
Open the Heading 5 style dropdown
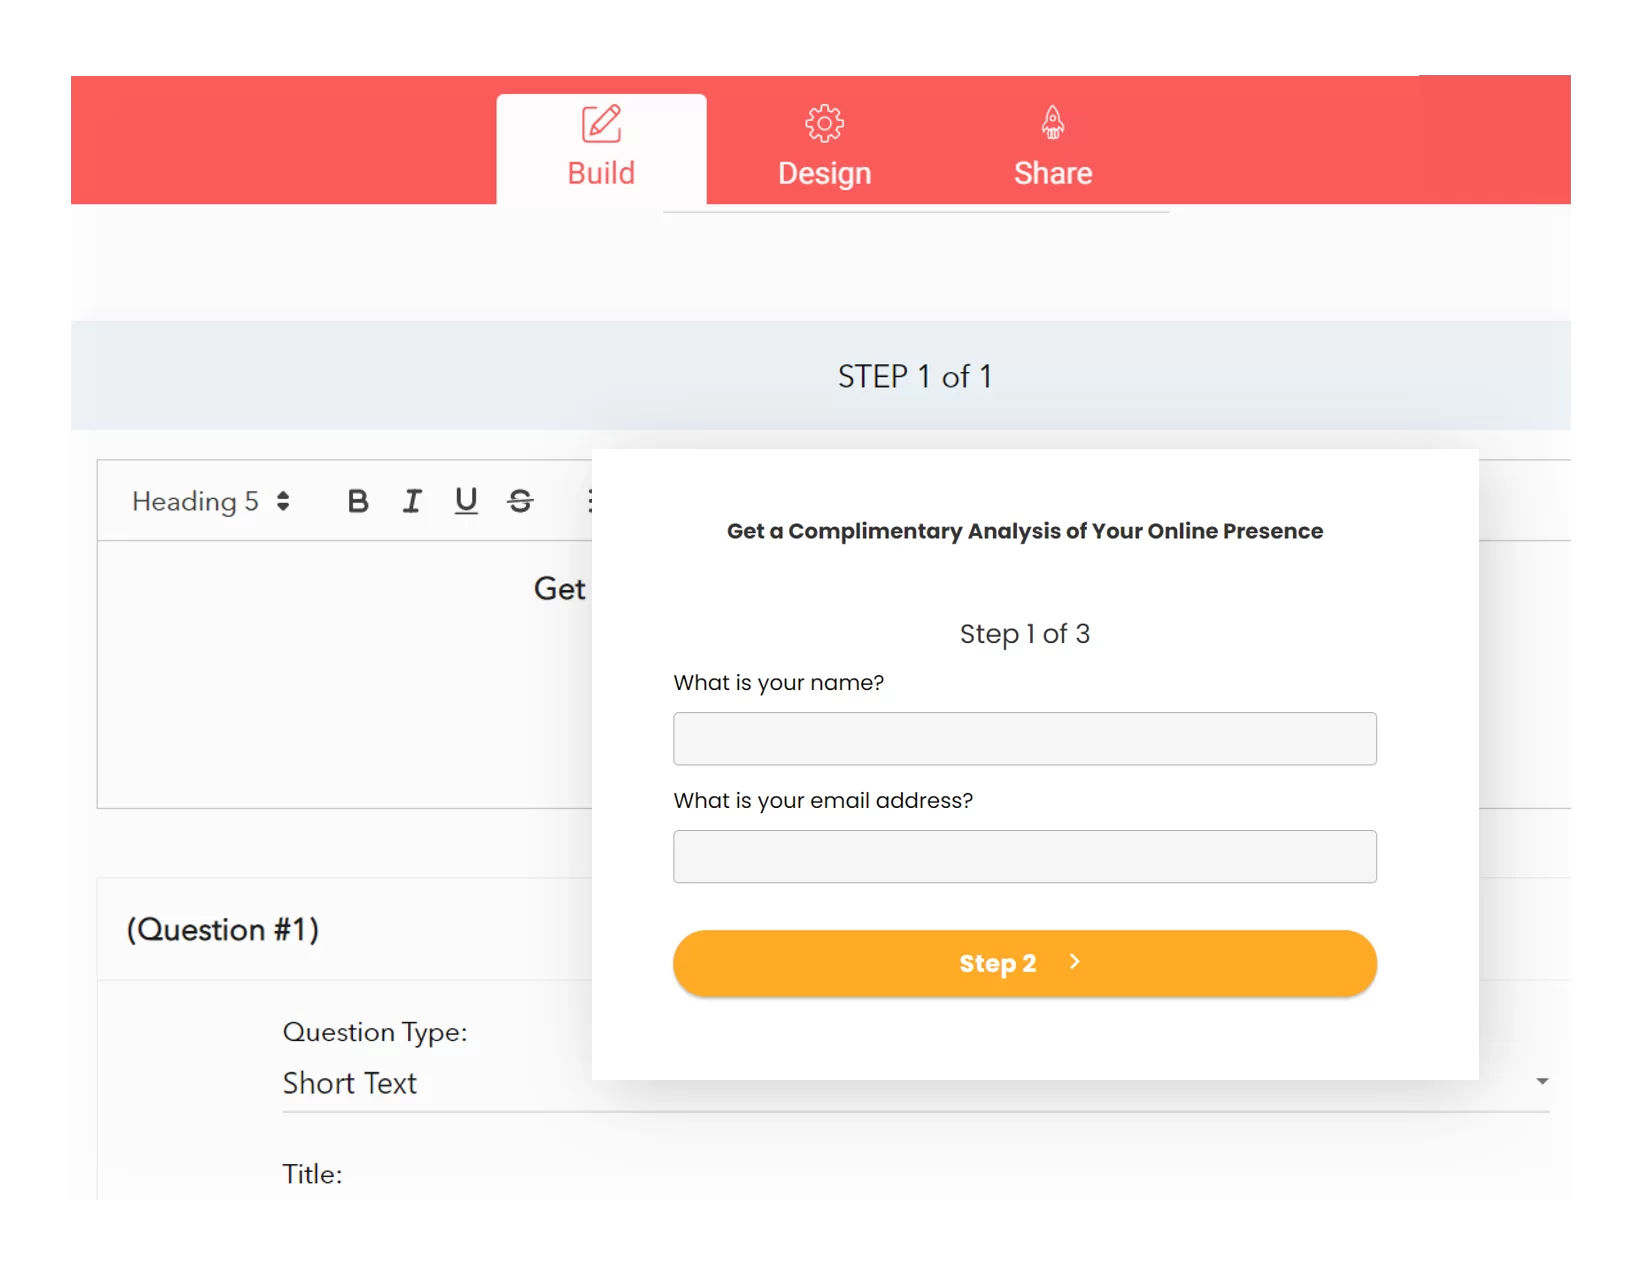point(211,501)
